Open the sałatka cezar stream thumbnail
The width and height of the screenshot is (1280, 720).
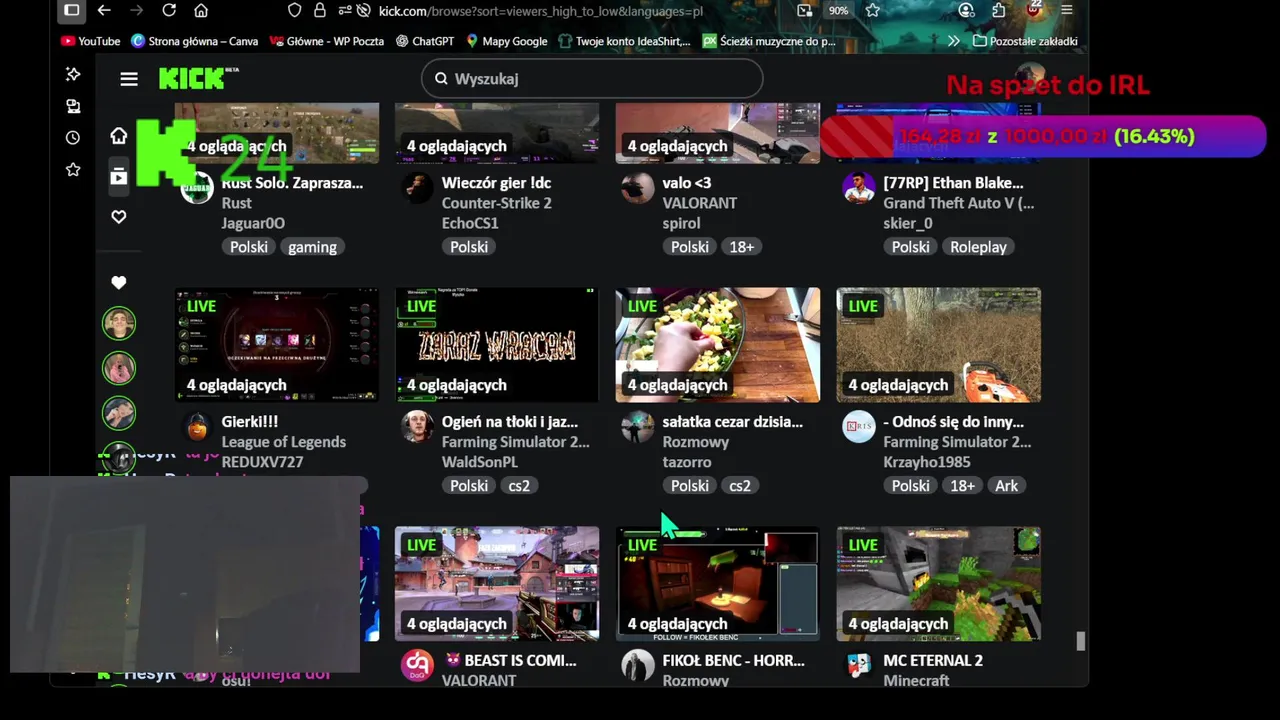tap(718, 345)
